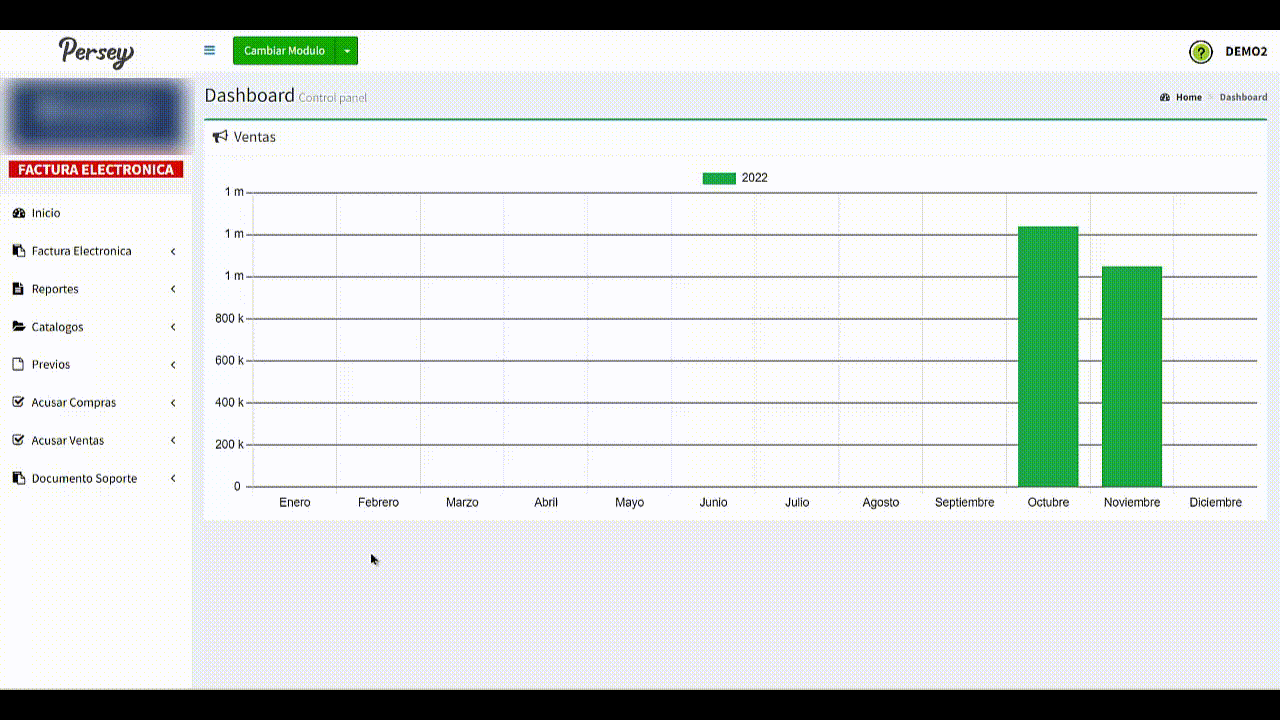Open the Cambiar Modulo dropdown arrow

point(347,51)
